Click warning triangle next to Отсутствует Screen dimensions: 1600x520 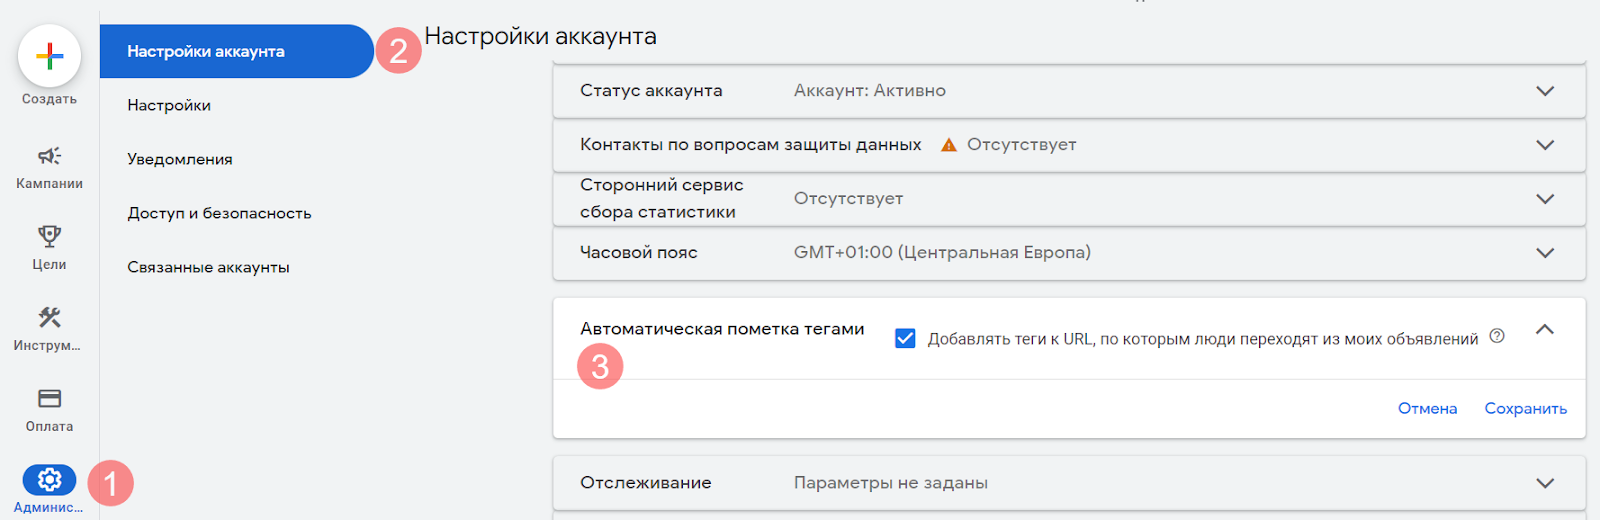coord(948,145)
